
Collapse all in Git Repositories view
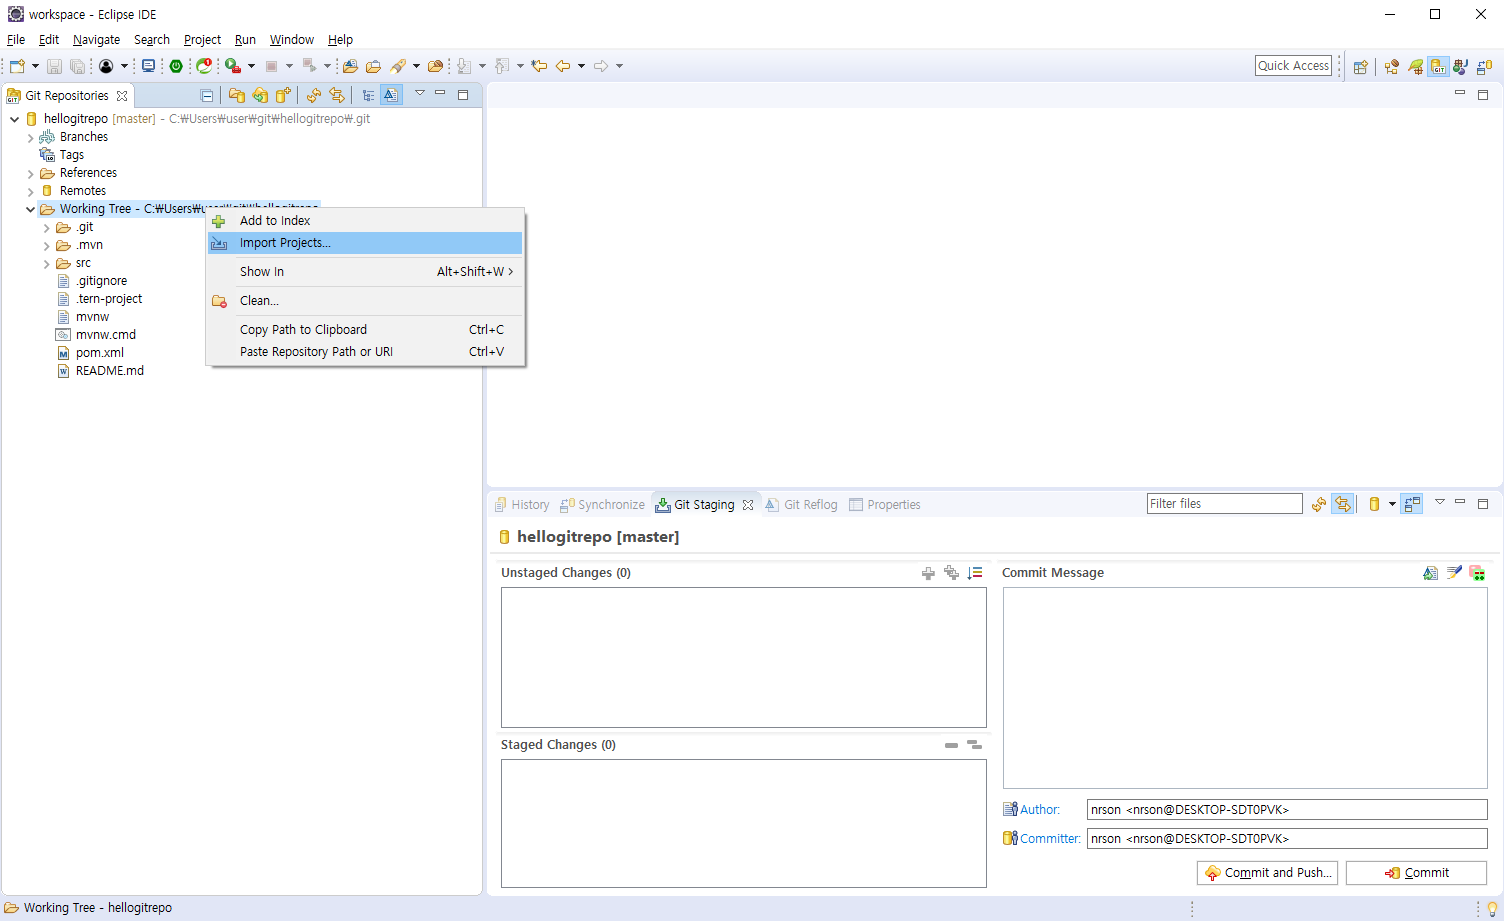click(x=207, y=95)
